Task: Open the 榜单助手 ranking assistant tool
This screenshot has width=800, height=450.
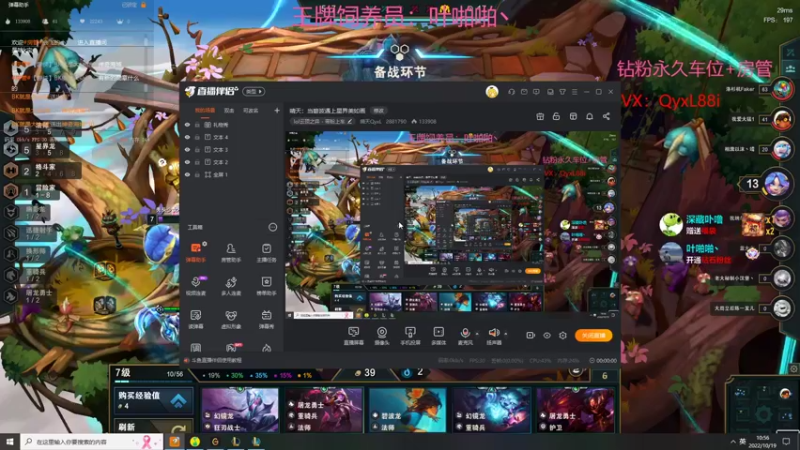Action: [266, 286]
